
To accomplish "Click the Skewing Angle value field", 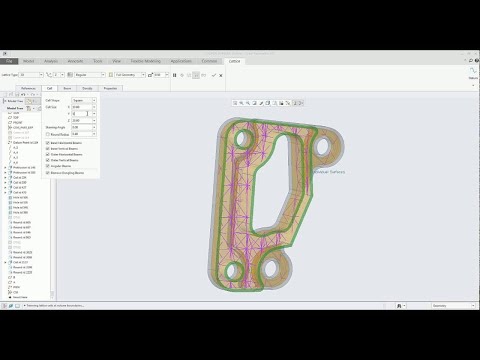I will click(82, 127).
